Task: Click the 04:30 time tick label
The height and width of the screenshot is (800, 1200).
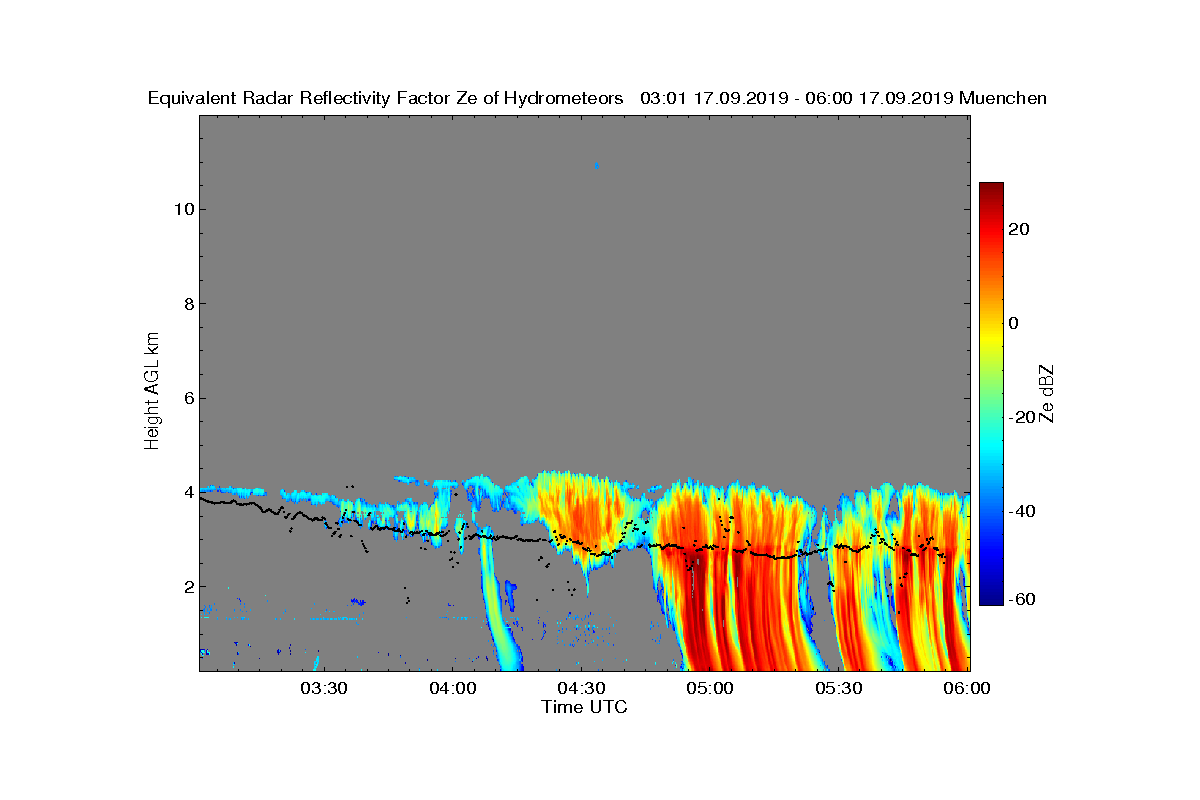Action: [582, 689]
